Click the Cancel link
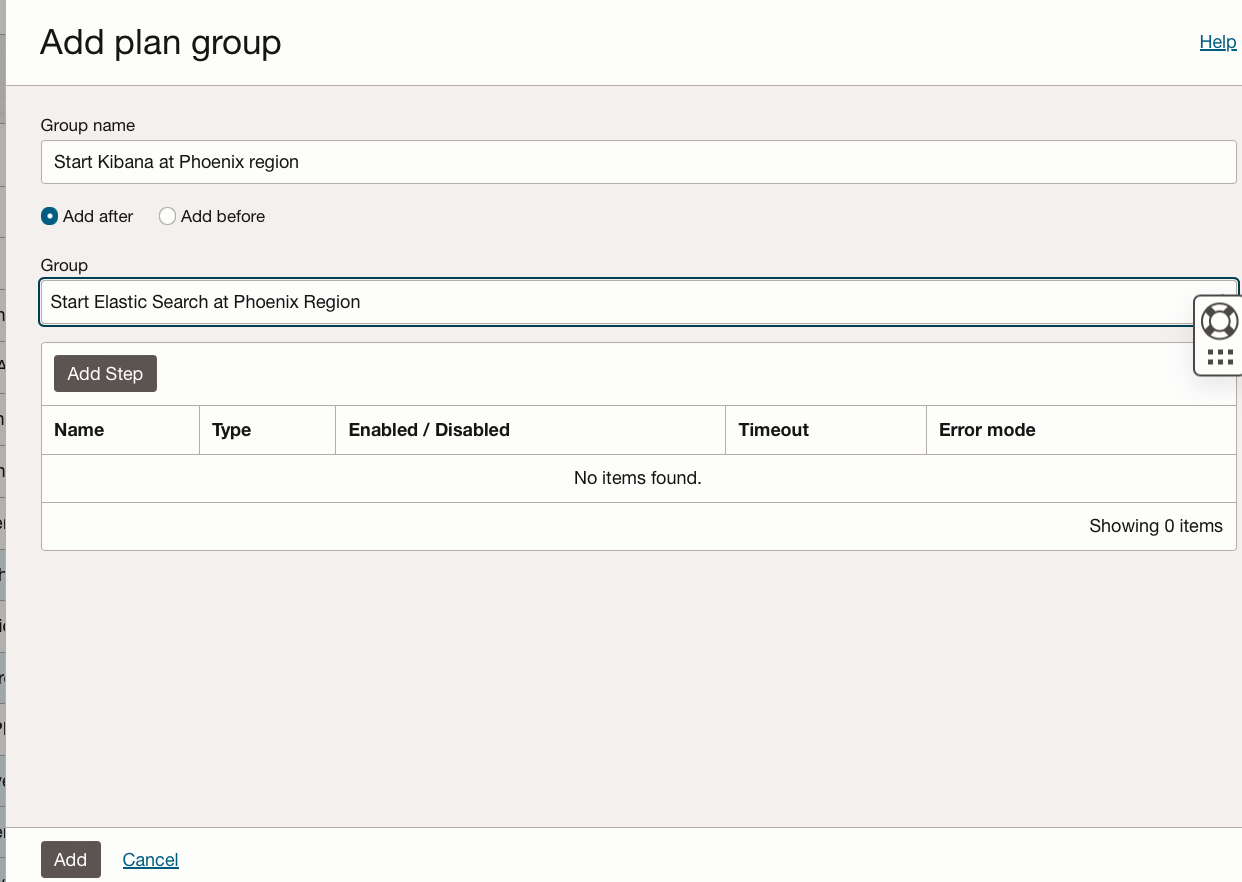This screenshot has height=882, width=1242. tap(150, 859)
